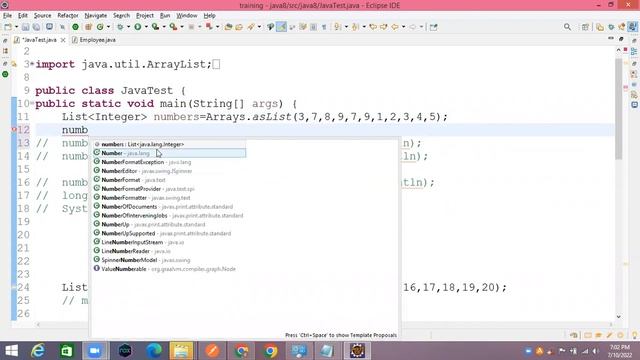Screen dimensions: 640x360
Task: Select the LineNumberReader proposal
Action: [169, 251]
